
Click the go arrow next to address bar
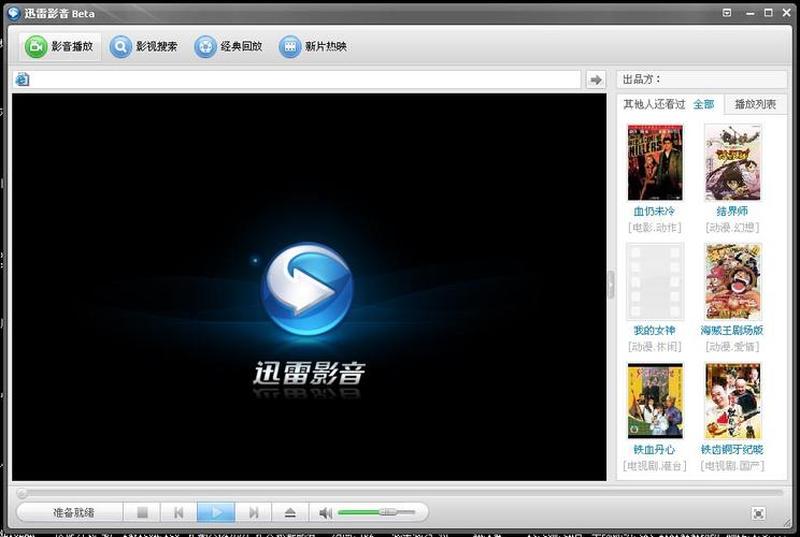(595, 80)
